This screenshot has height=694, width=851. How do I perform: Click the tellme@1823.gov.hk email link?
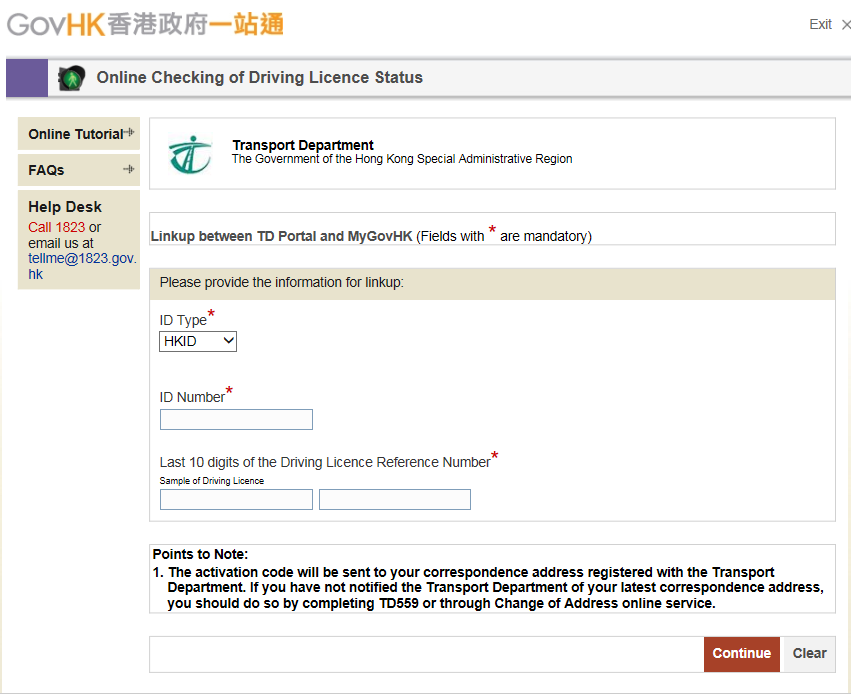coord(82,266)
